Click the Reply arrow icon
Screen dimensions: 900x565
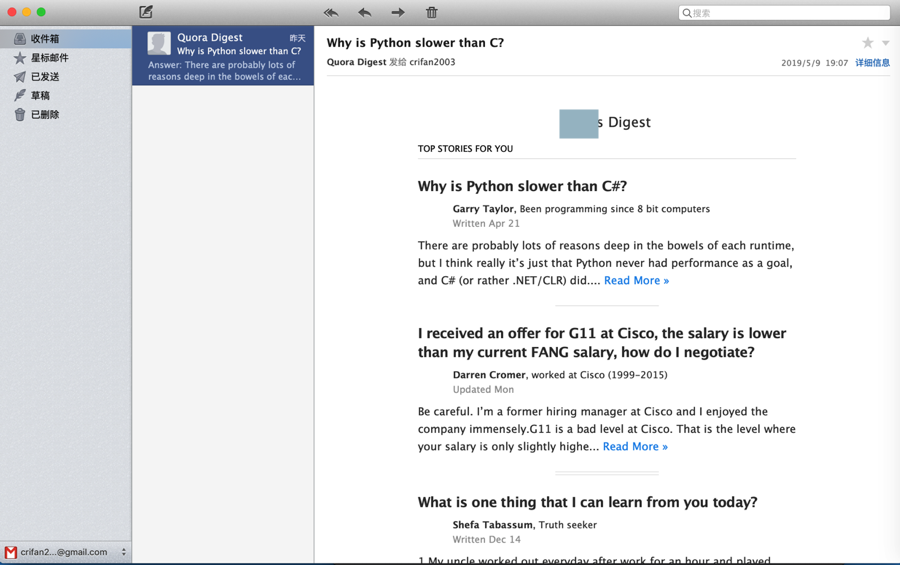tap(364, 12)
